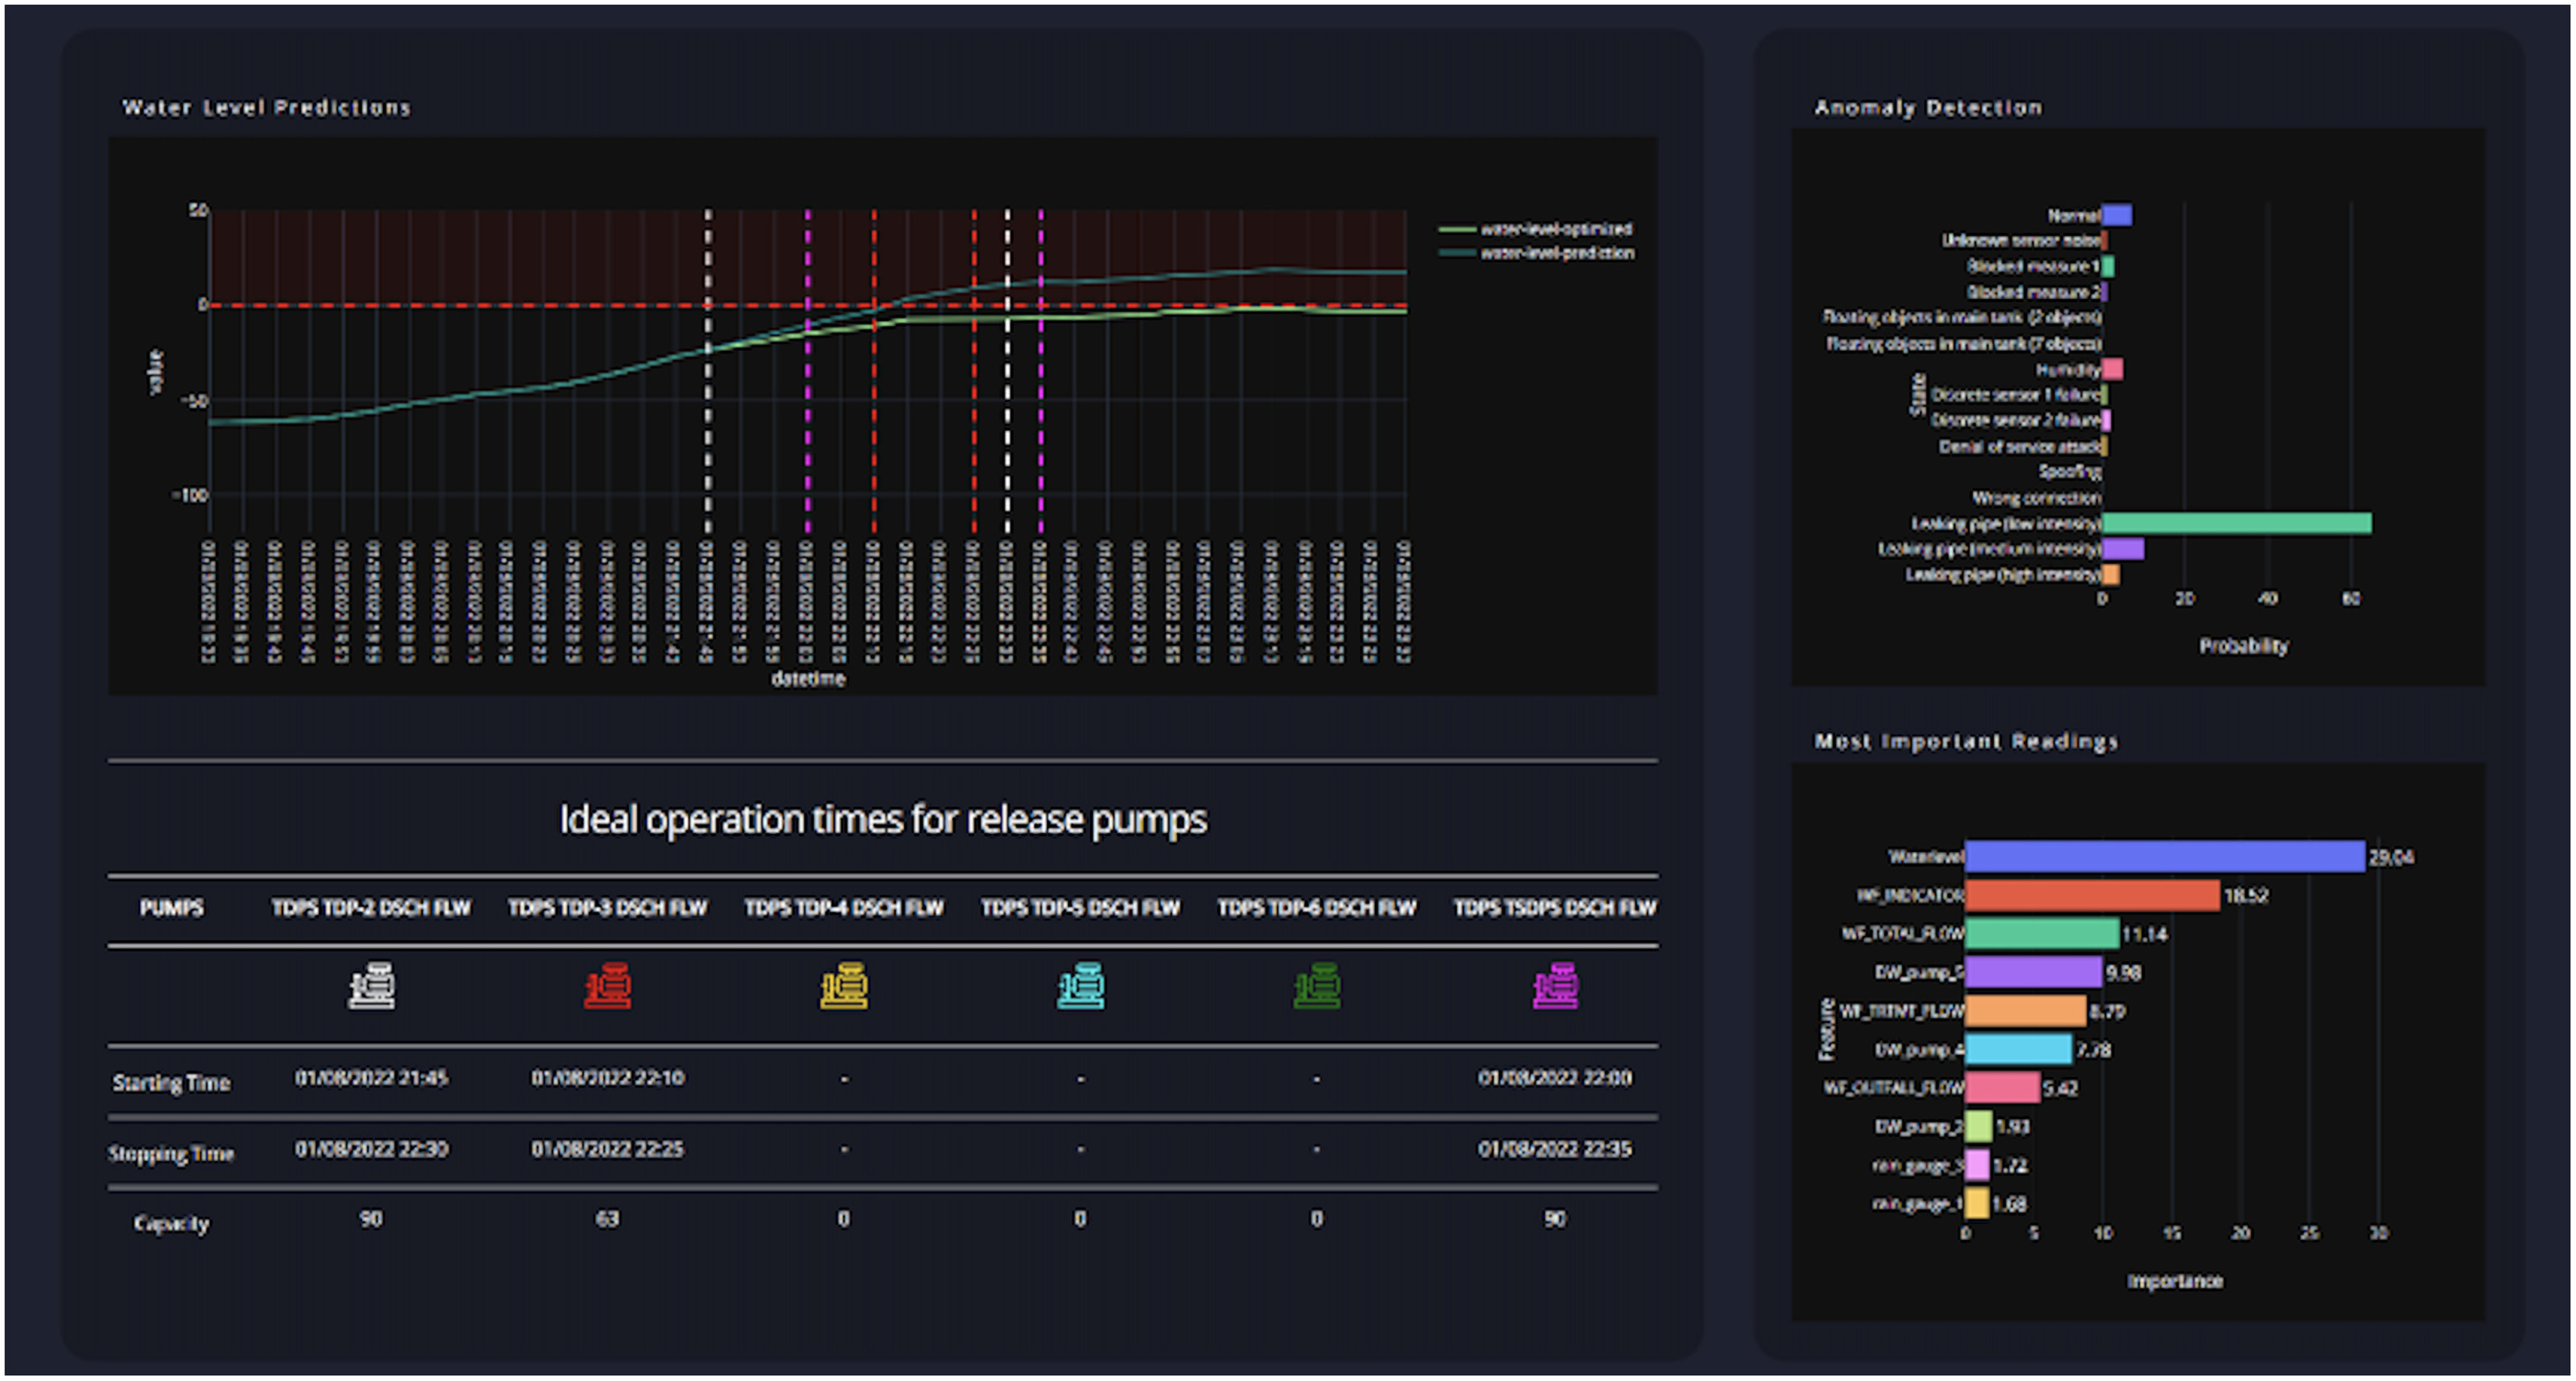This screenshot has height=1381, width=2576.
Task: Click the TSDPS stopping time 22:35 cell
Action: pos(1554,1148)
